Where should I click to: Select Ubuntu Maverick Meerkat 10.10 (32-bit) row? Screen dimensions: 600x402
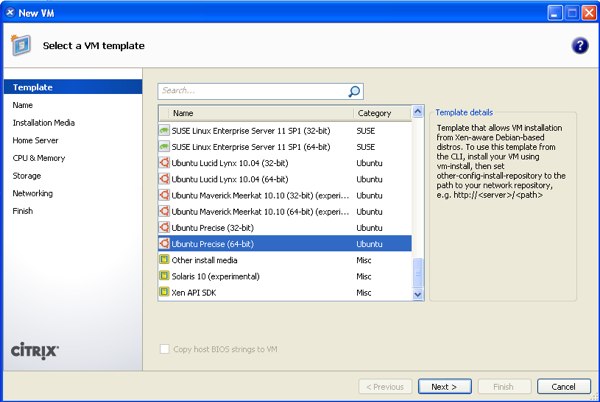[285, 195]
